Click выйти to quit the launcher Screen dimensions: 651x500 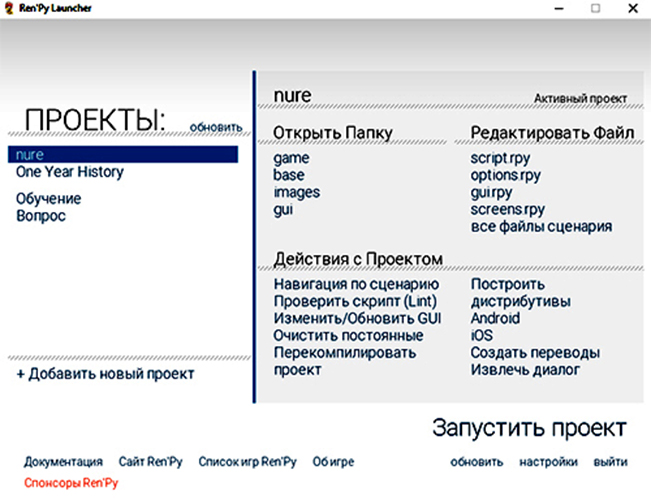(610, 462)
